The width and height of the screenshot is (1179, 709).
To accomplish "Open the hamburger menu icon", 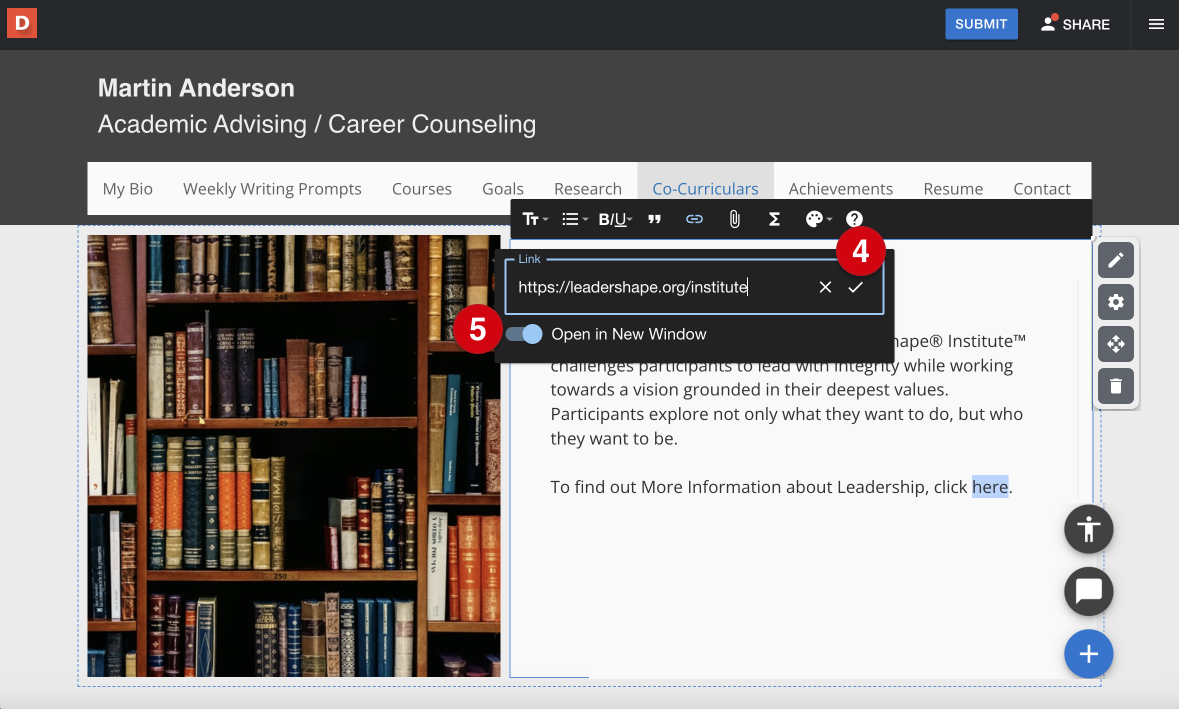I will pos(1156,25).
